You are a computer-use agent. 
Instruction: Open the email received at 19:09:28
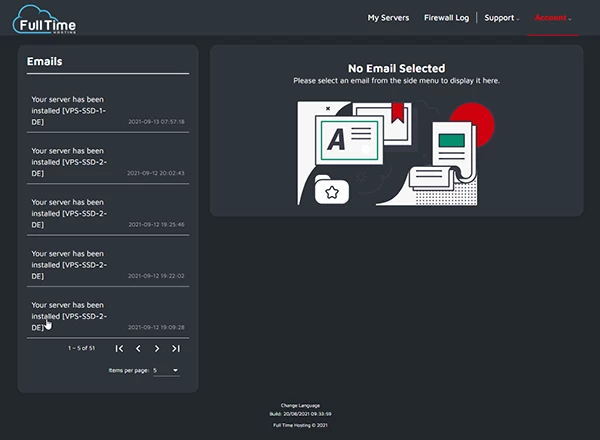point(108,315)
